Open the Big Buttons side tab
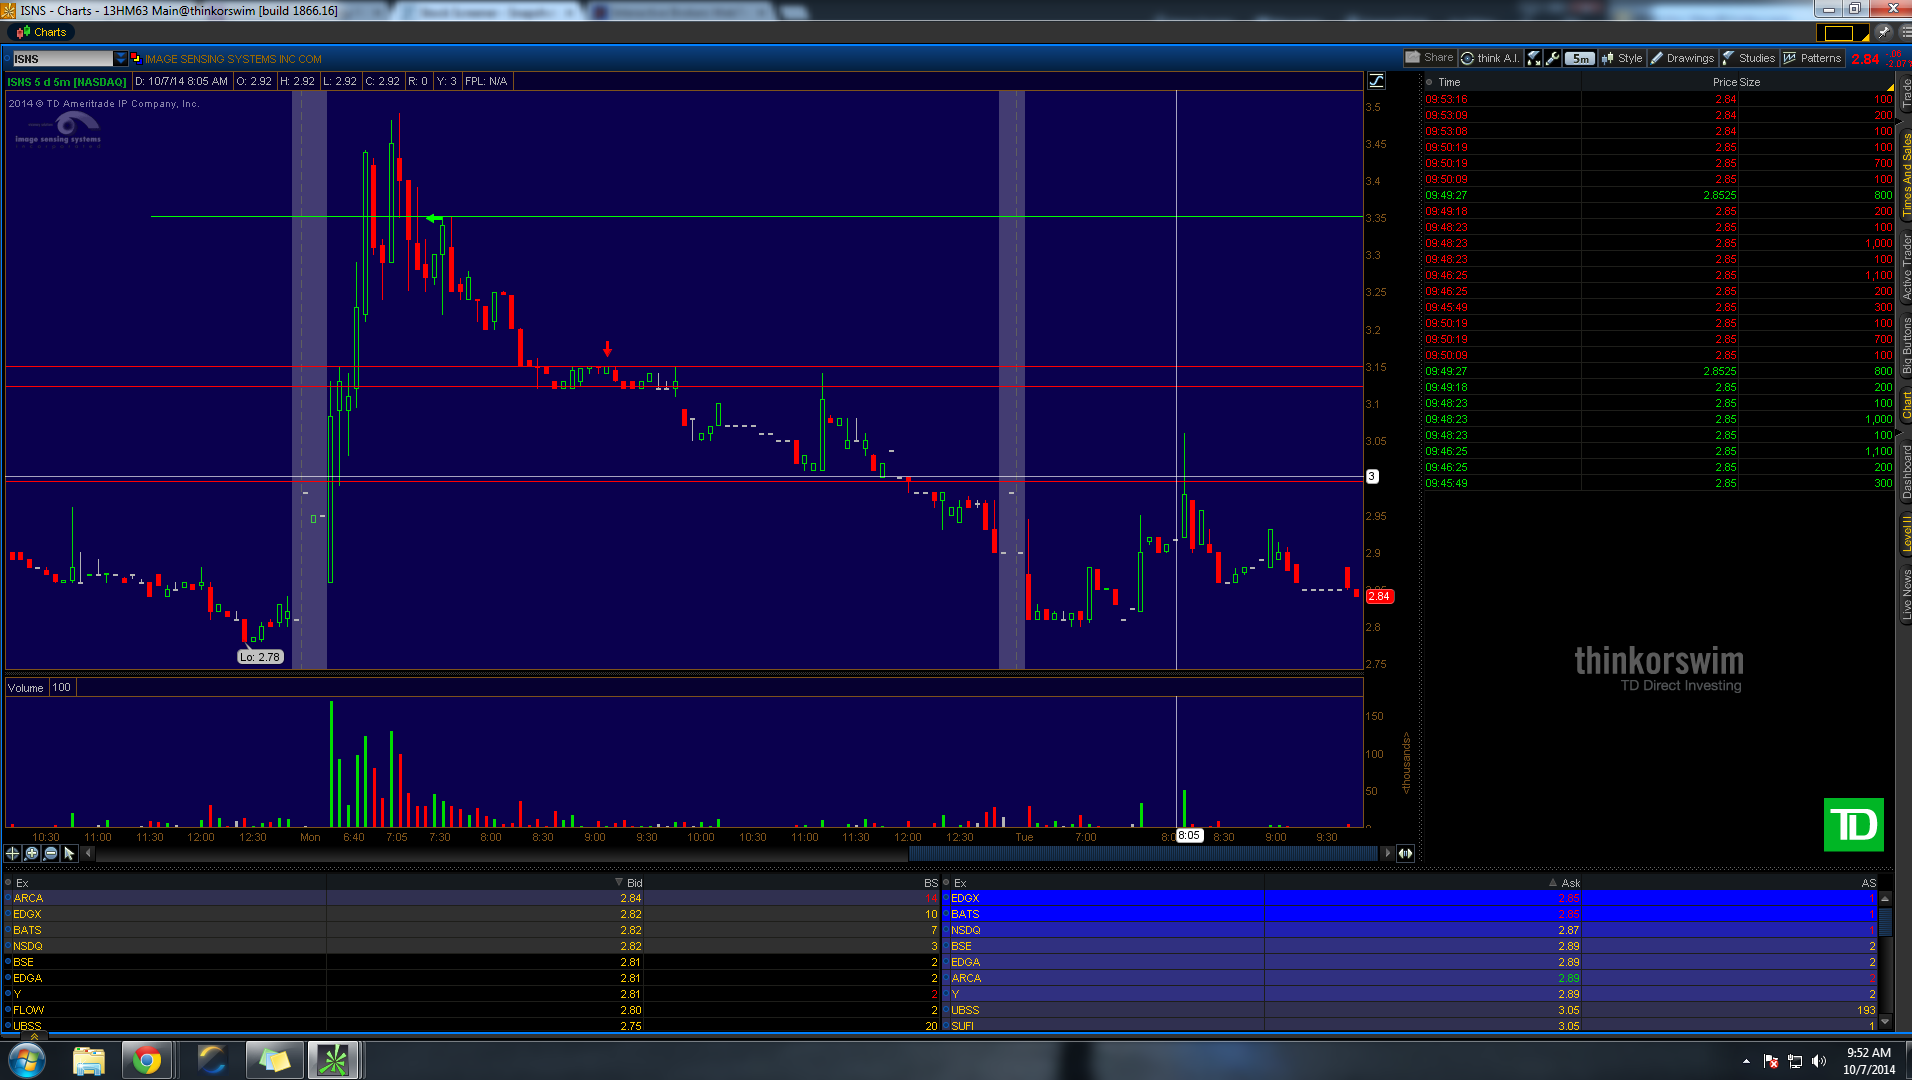The width and height of the screenshot is (1912, 1080). (x=1905, y=345)
